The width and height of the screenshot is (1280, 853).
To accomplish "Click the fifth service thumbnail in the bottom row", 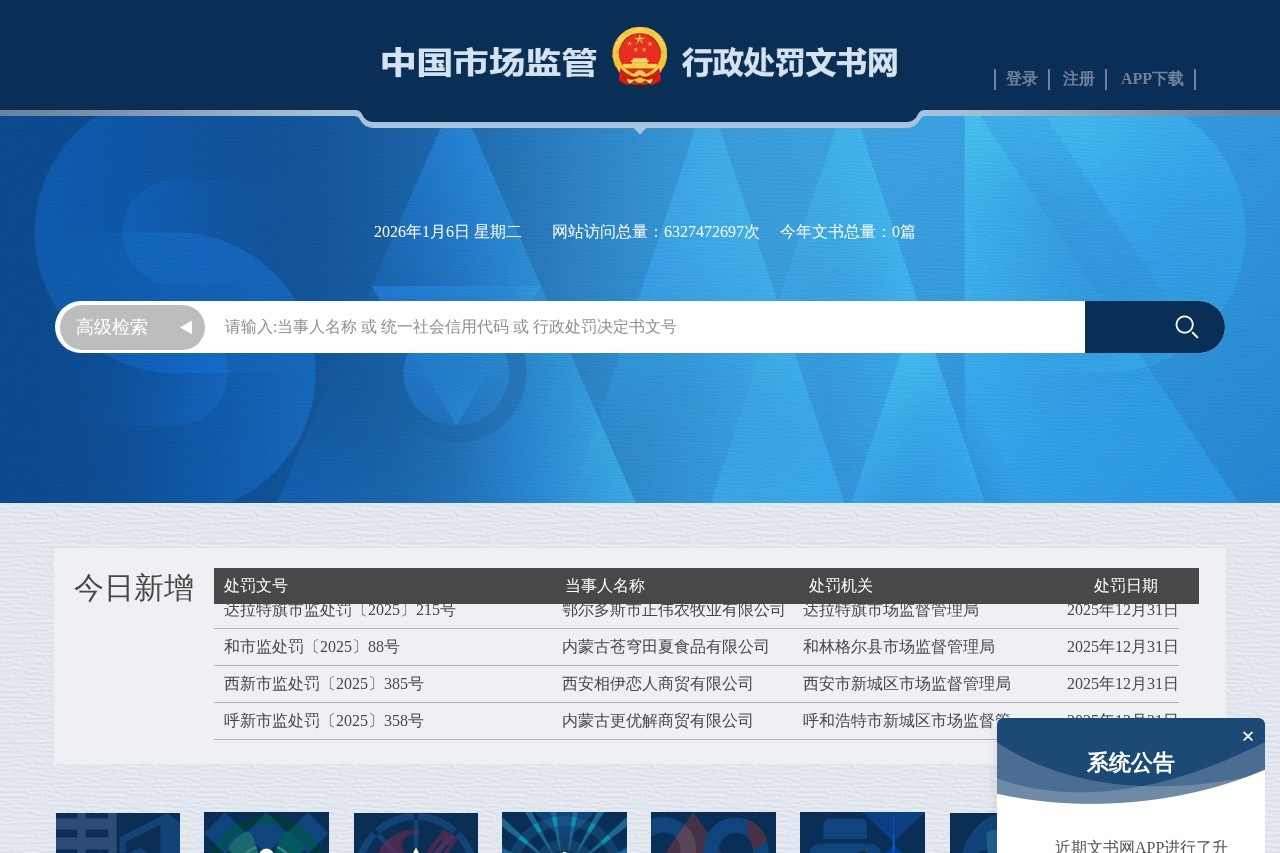I will click(713, 833).
